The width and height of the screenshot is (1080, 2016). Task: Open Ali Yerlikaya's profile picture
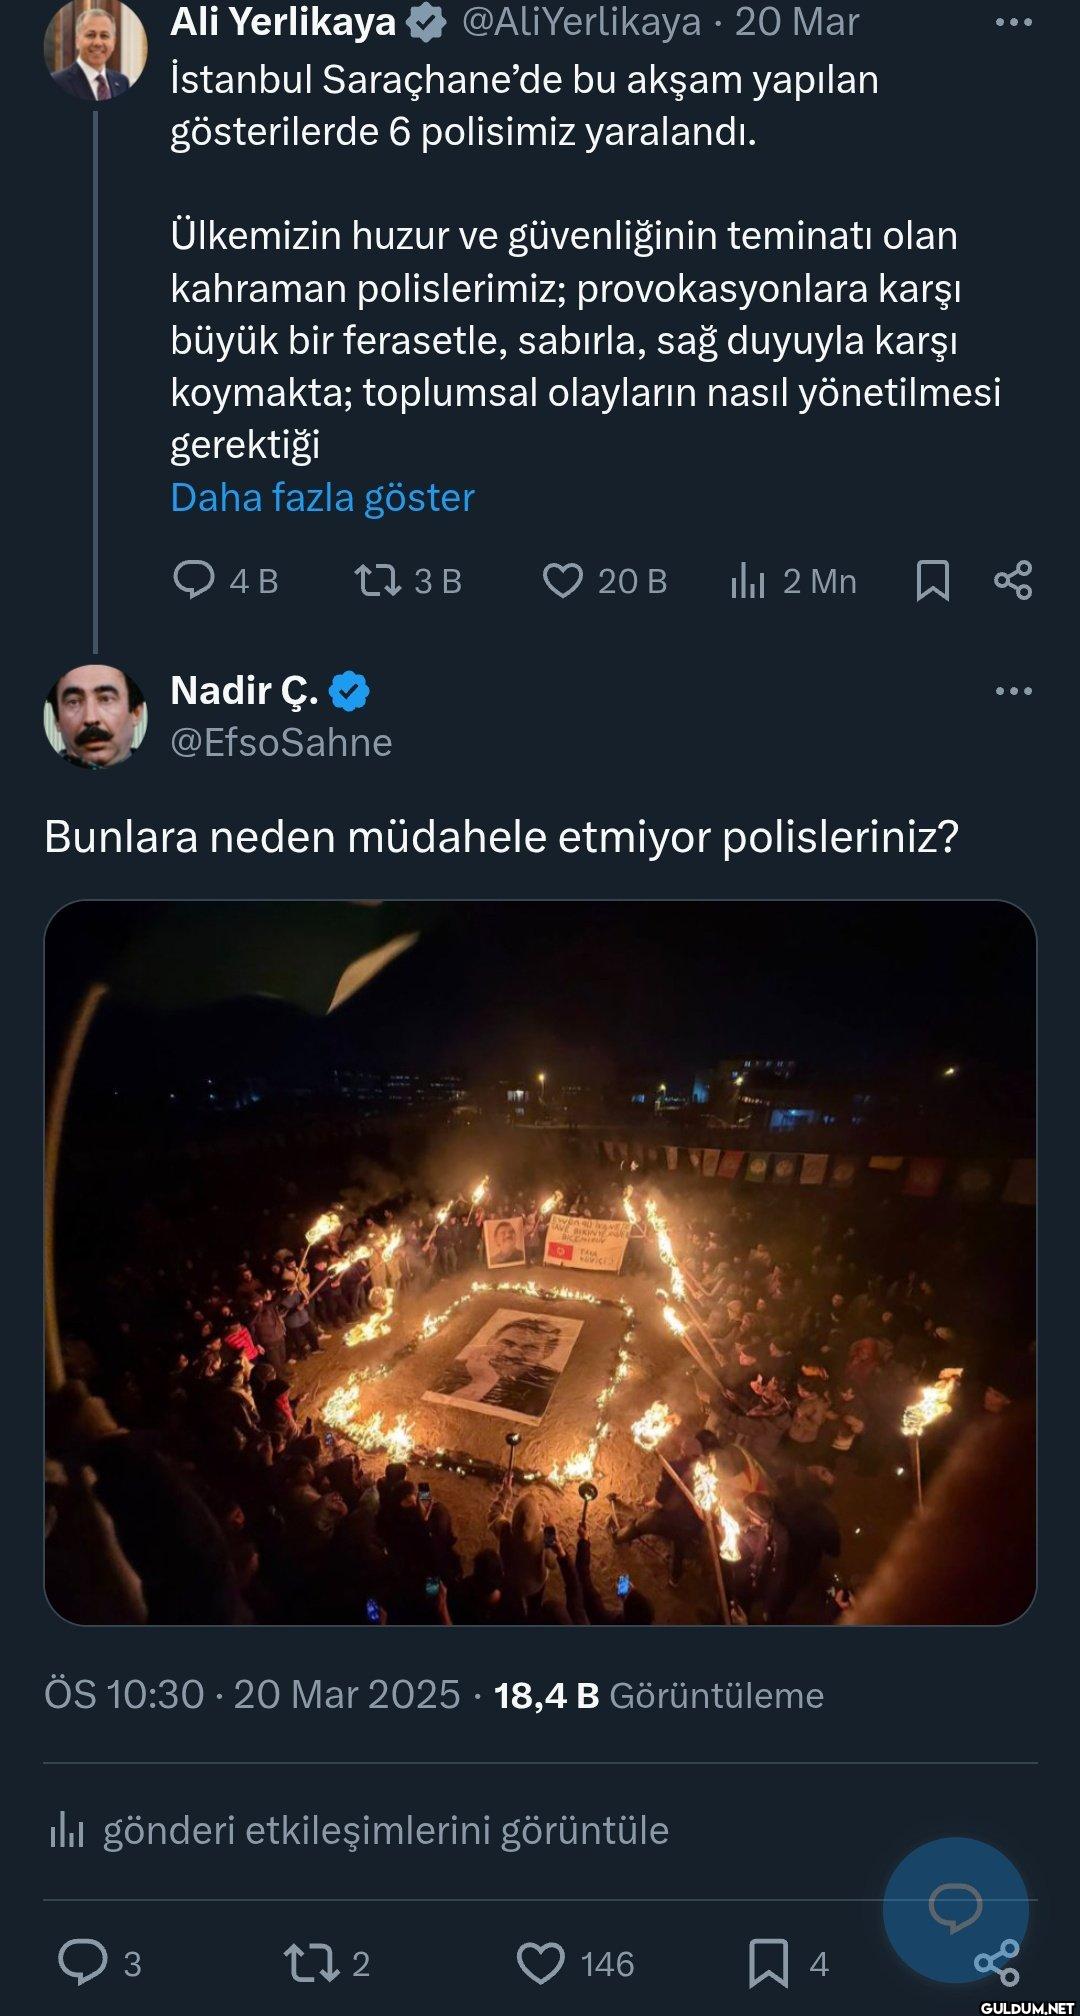(x=95, y=48)
